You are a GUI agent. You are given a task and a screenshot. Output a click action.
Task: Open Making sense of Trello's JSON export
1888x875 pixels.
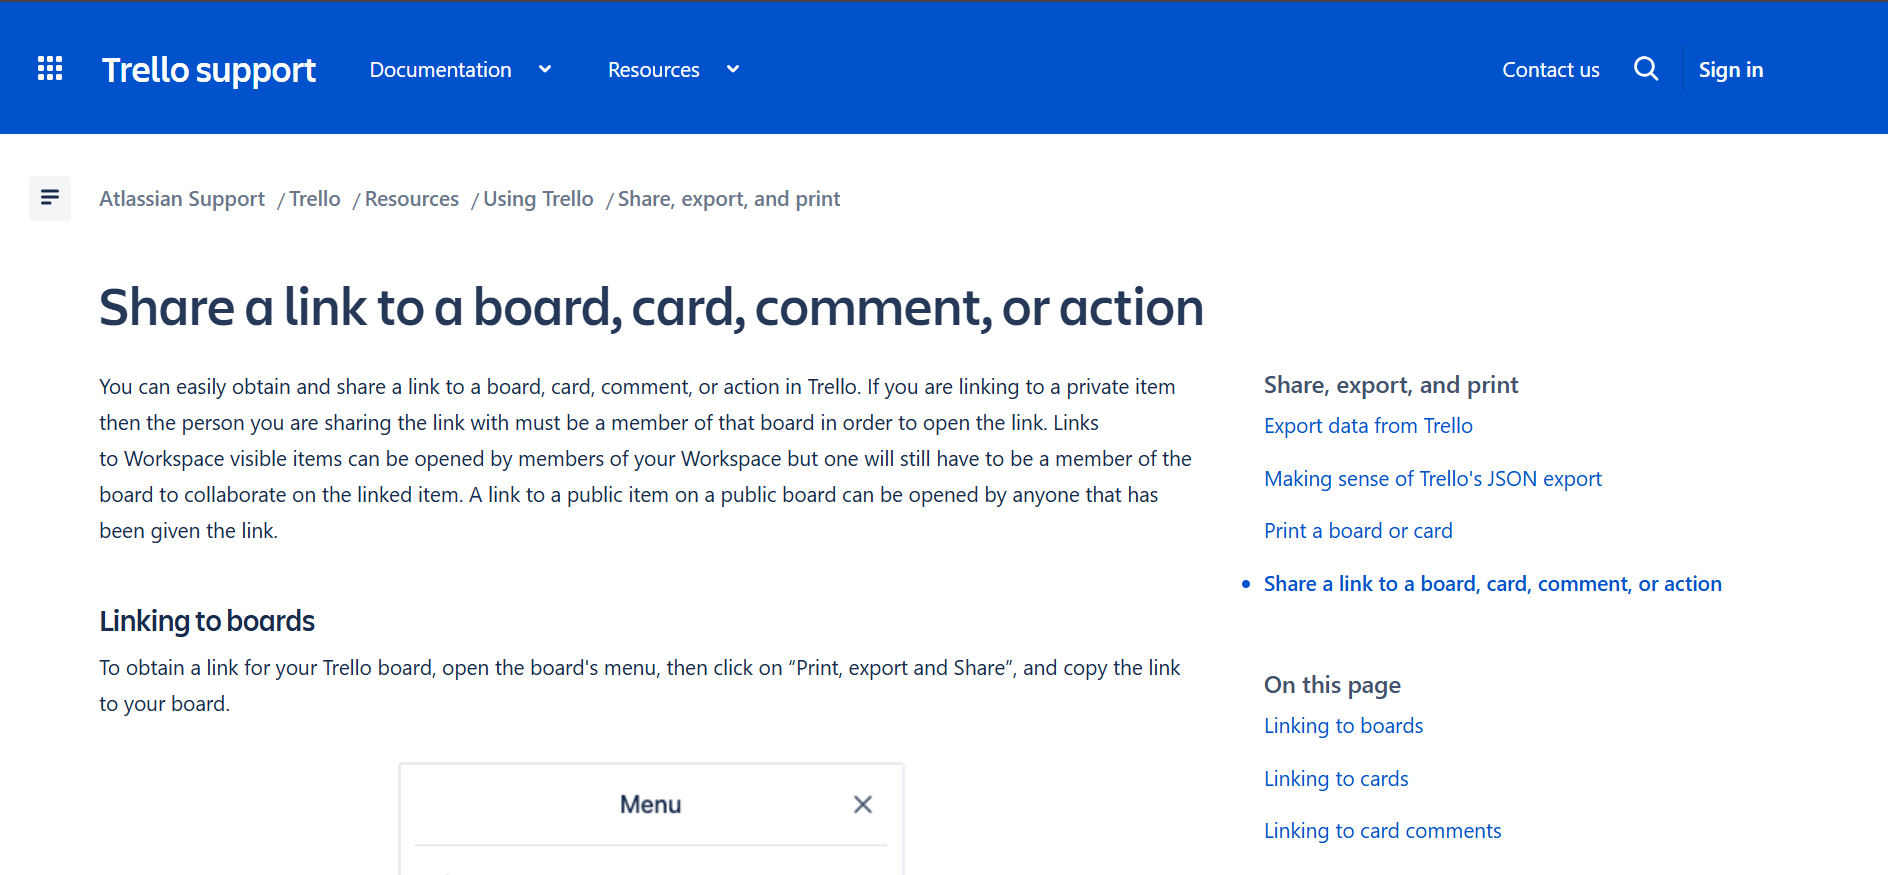point(1433,479)
